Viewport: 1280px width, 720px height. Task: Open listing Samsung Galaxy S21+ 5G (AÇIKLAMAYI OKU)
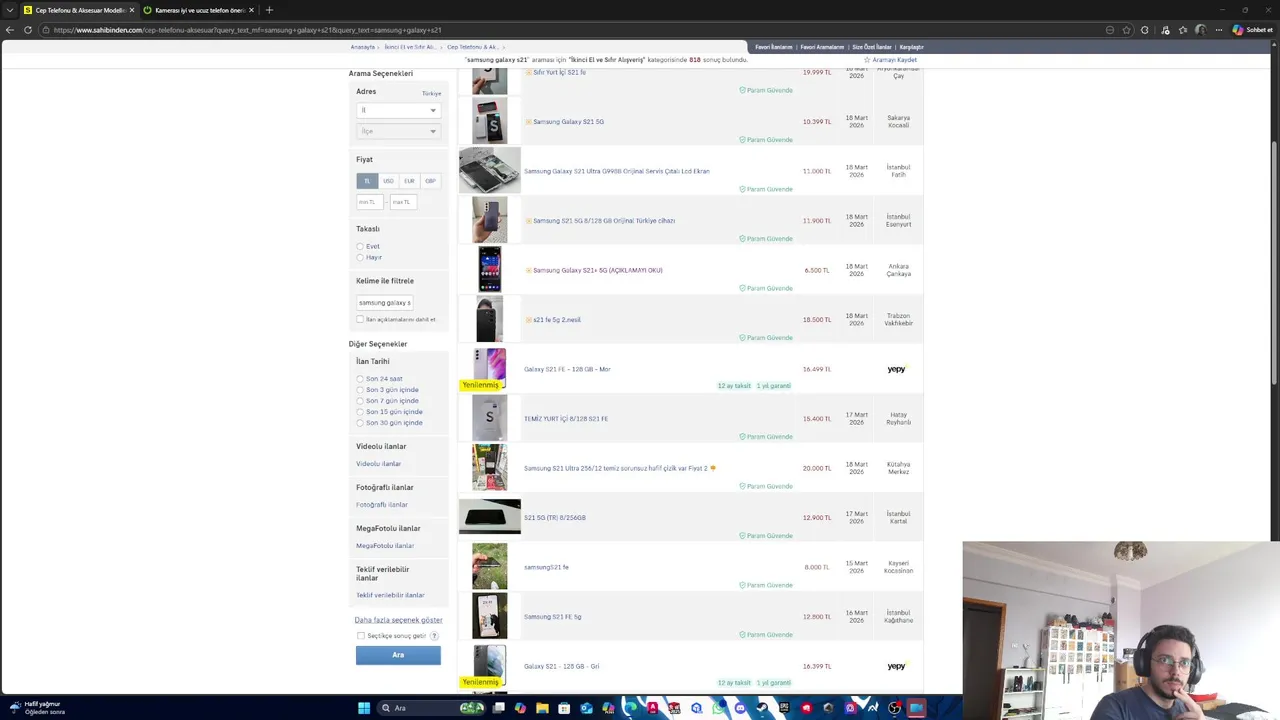tap(597, 270)
